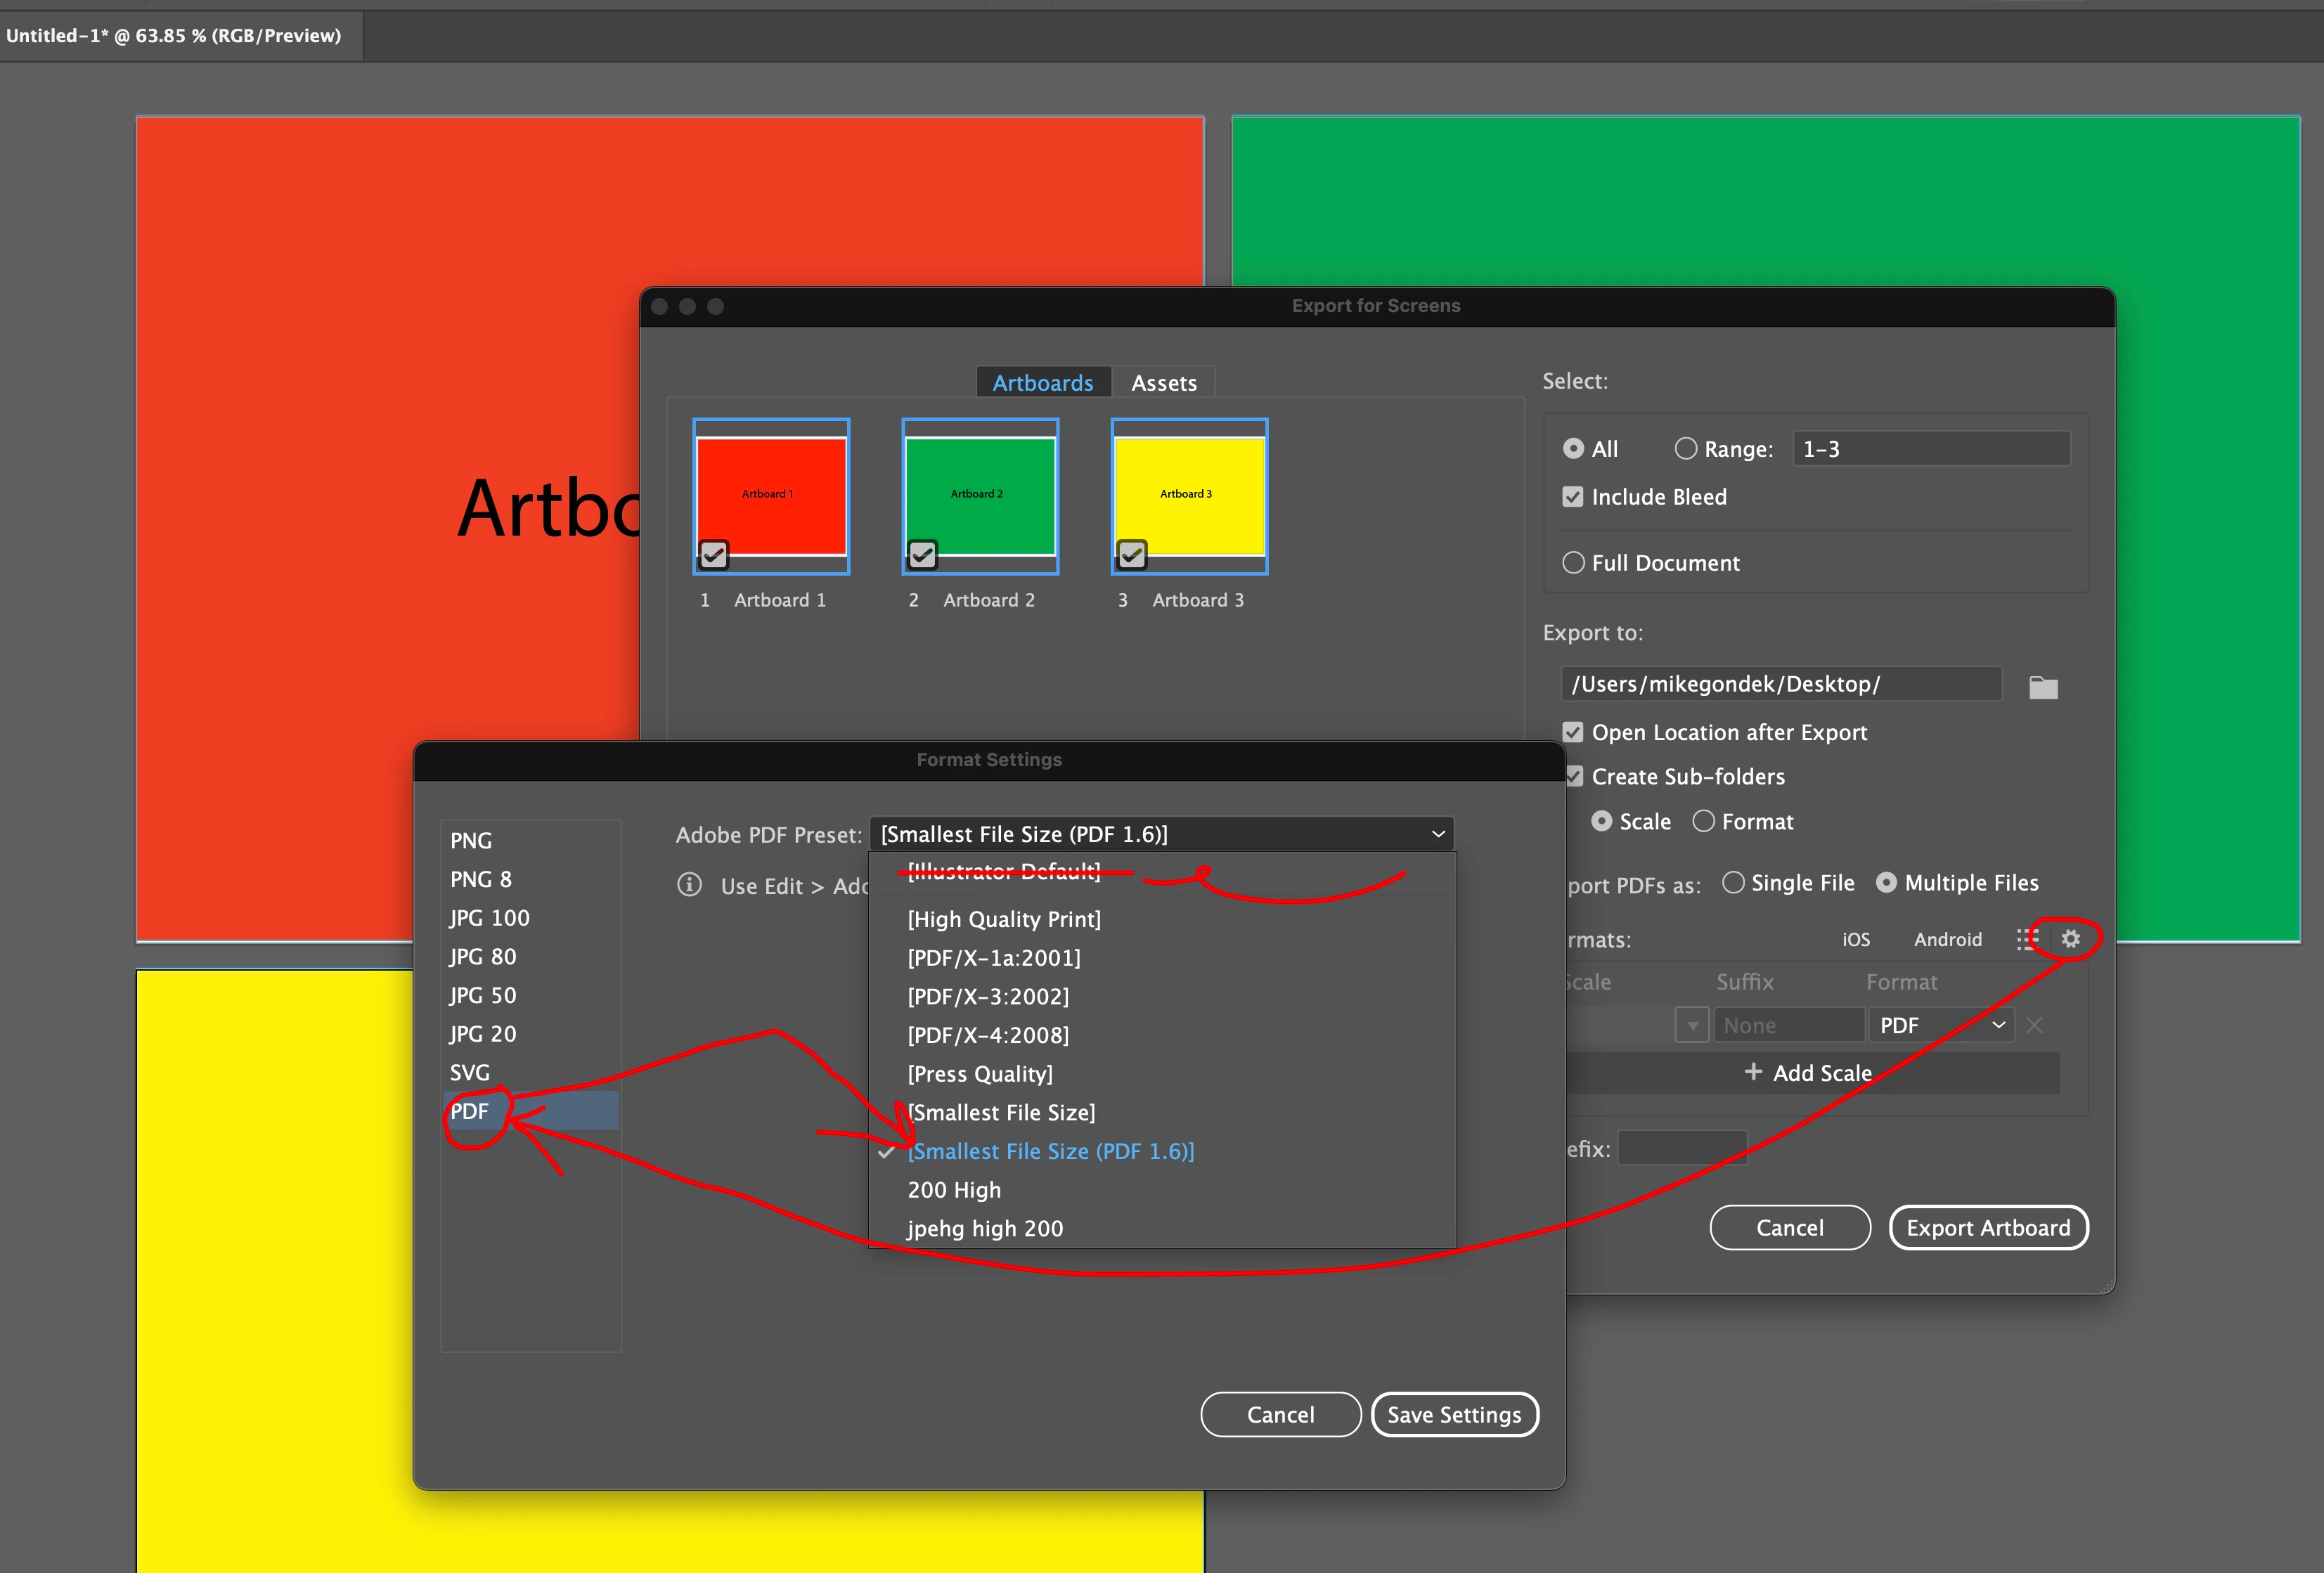The image size is (2324, 1573).
Task: Click the Export Artboard button
Action: point(1987,1227)
